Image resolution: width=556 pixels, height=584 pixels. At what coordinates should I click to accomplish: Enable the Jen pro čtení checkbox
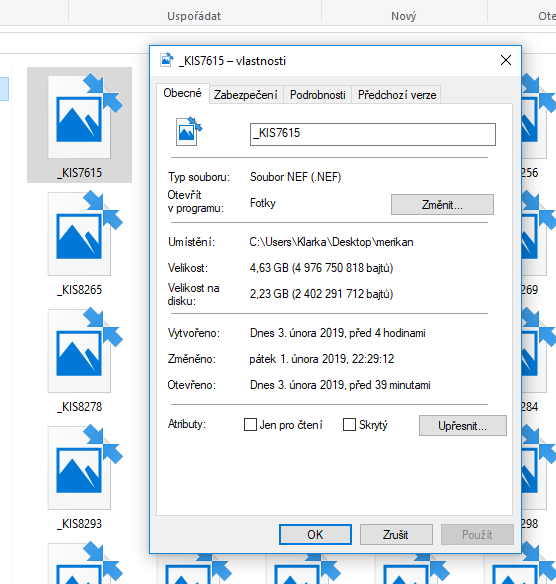pos(250,424)
